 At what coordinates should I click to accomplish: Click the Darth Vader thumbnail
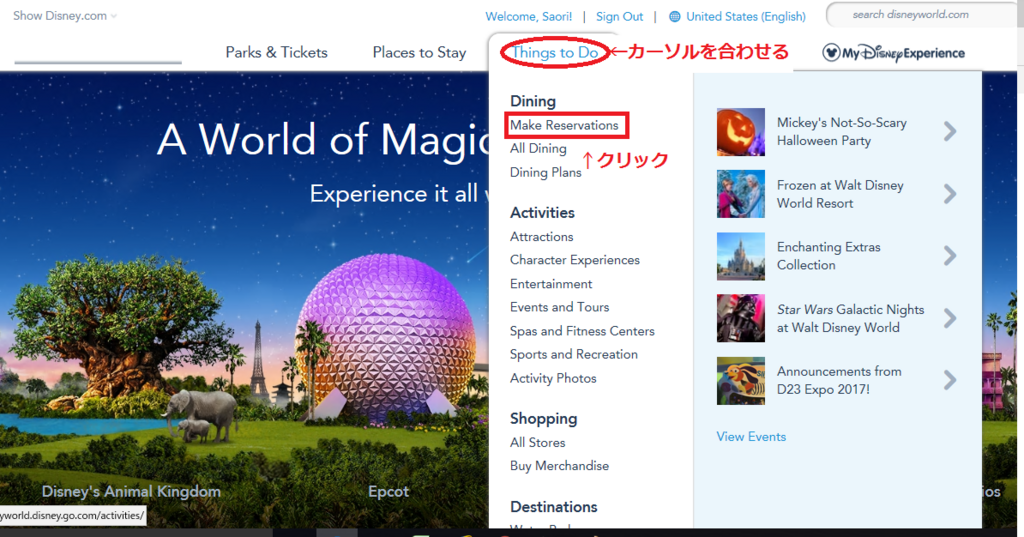click(x=741, y=318)
